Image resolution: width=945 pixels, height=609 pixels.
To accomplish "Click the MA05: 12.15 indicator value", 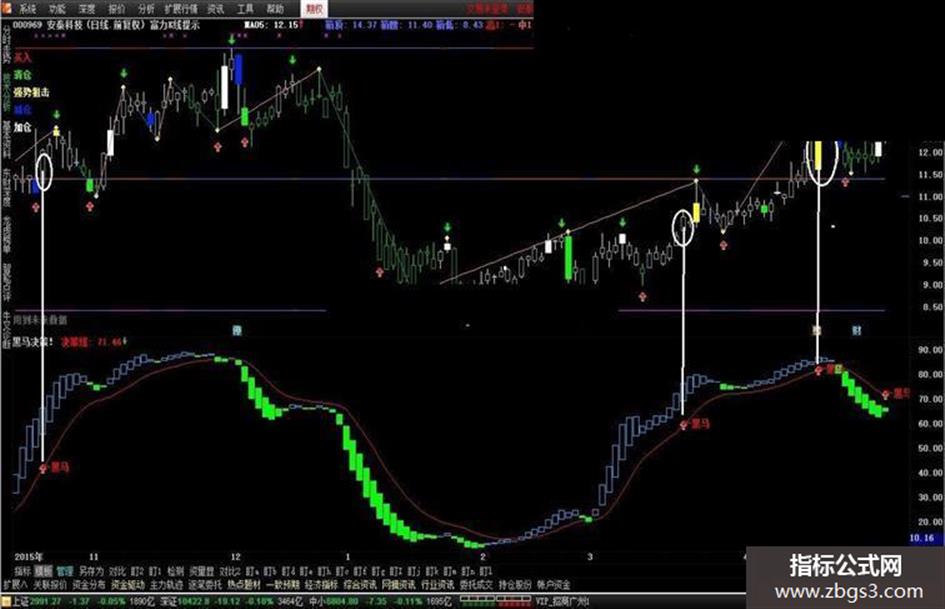I will [x=272, y=25].
